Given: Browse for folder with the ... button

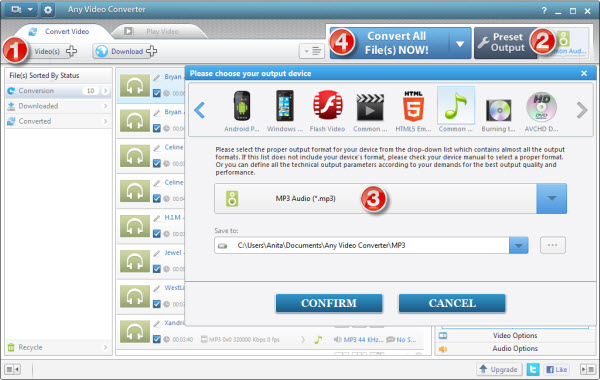Looking at the screenshot, I should (x=553, y=245).
